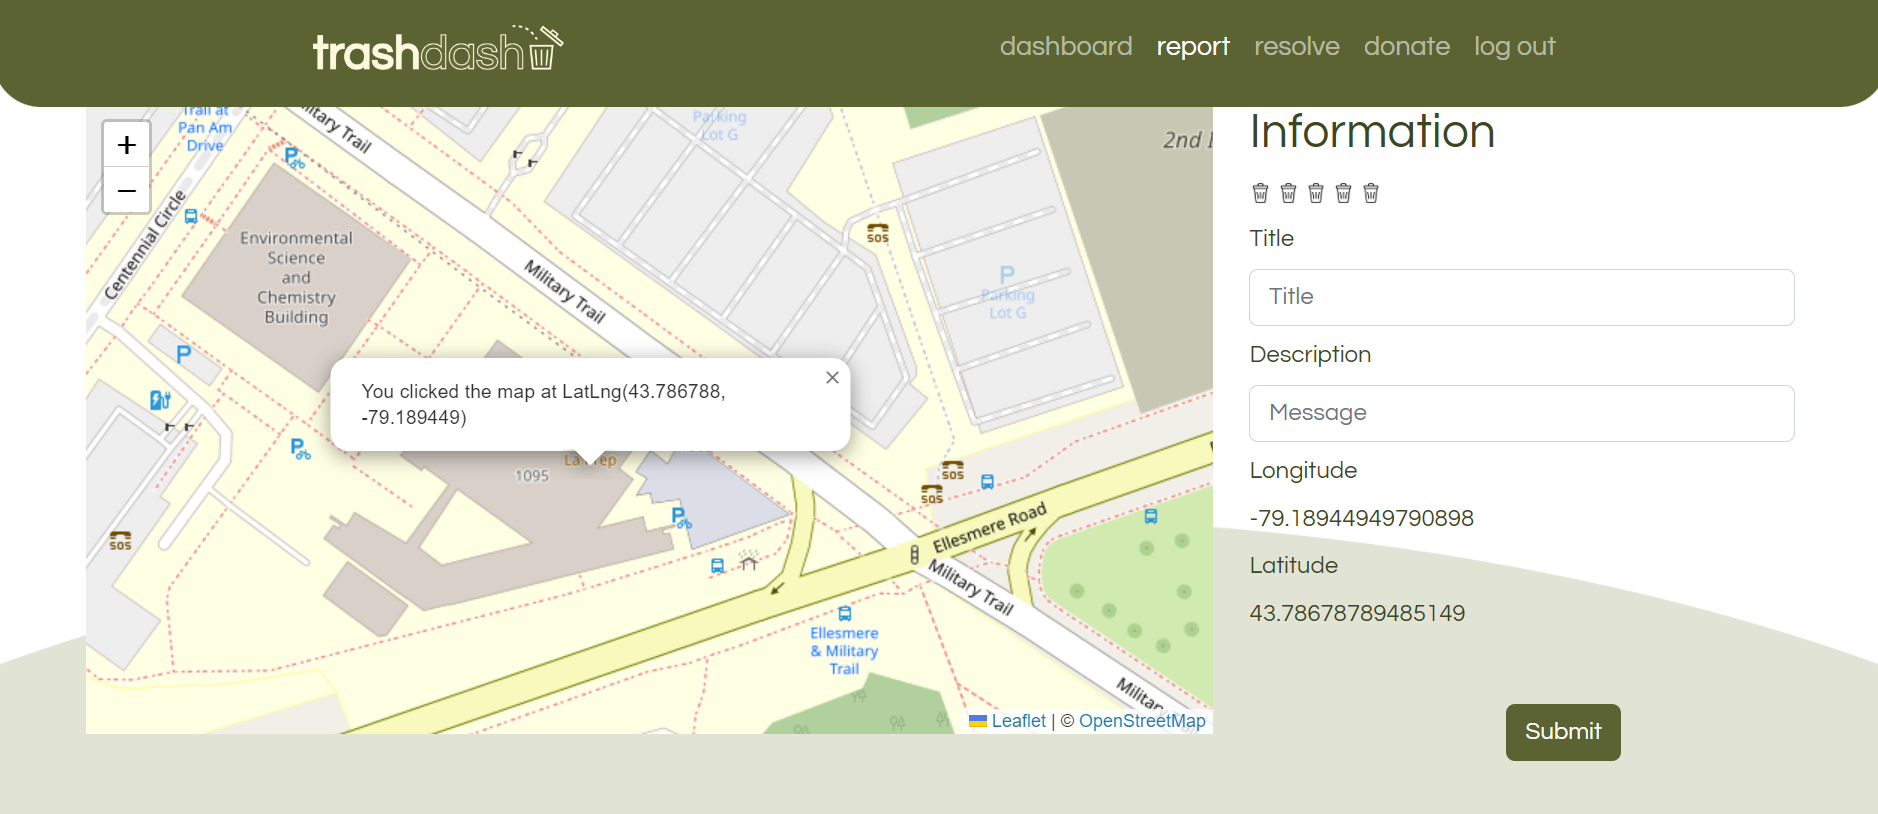Click the bus stop icon on Centennial Circle
The width and height of the screenshot is (1878, 814).
(191, 216)
